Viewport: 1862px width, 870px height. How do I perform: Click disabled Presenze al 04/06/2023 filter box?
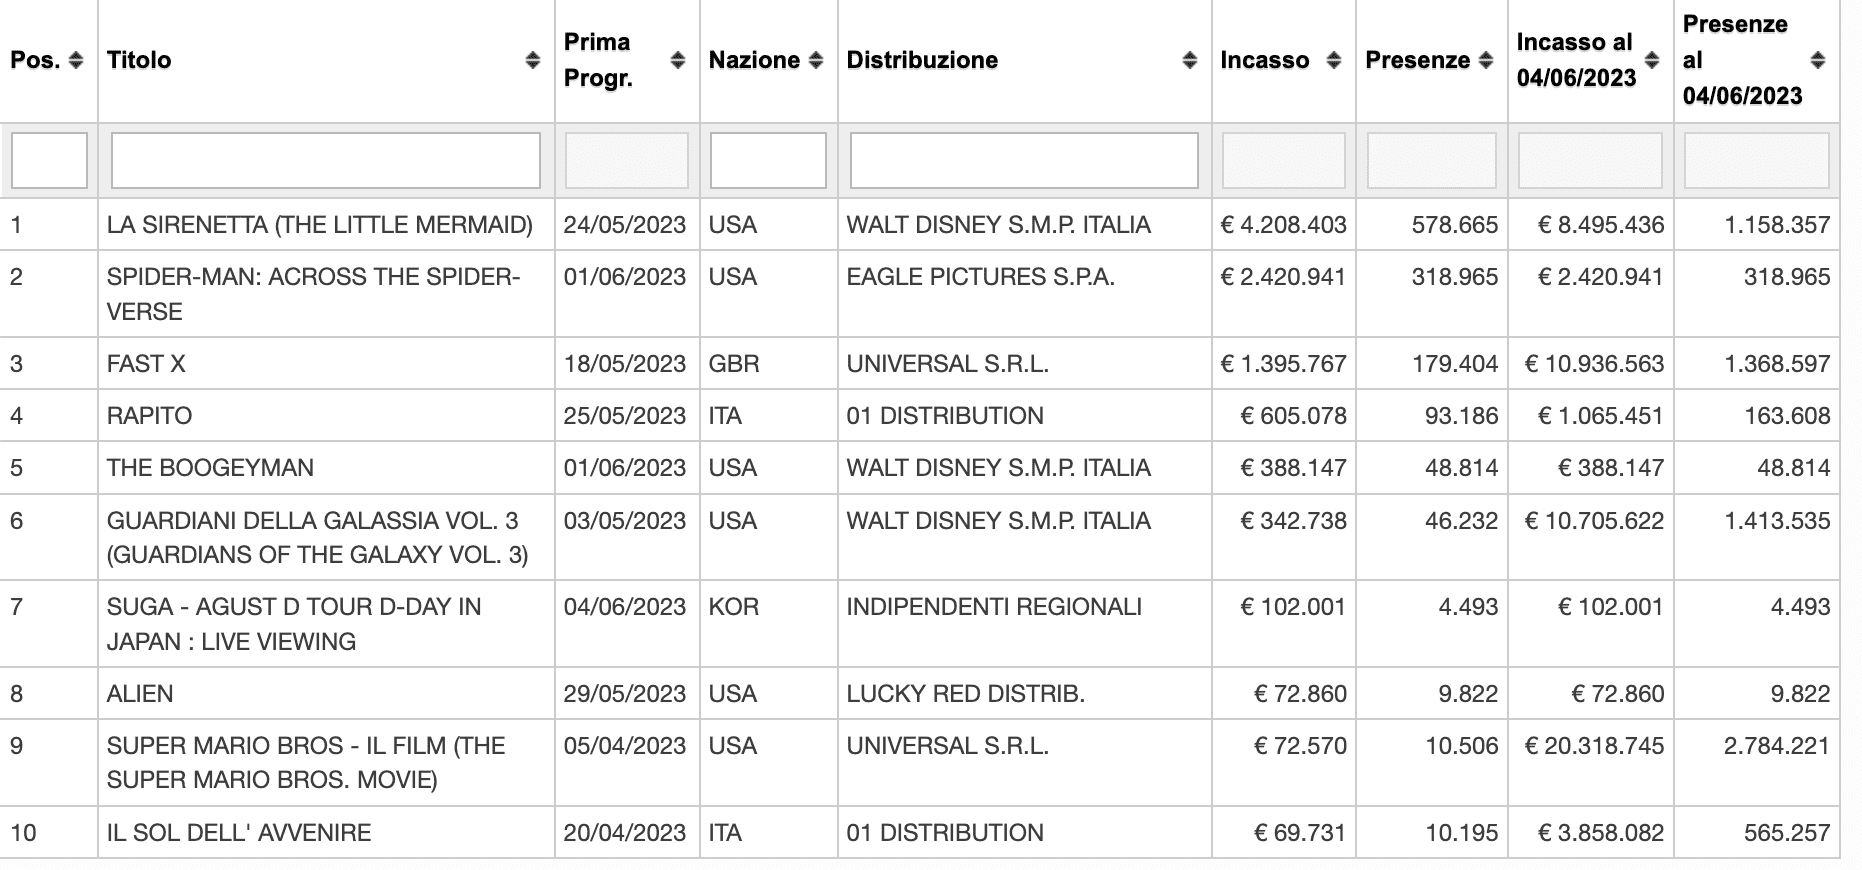[x=1757, y=160]
